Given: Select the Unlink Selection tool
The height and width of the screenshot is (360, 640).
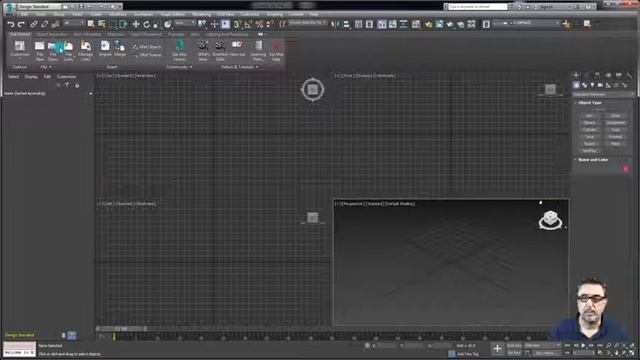Looking at the screenshot, I should (44, 24).
